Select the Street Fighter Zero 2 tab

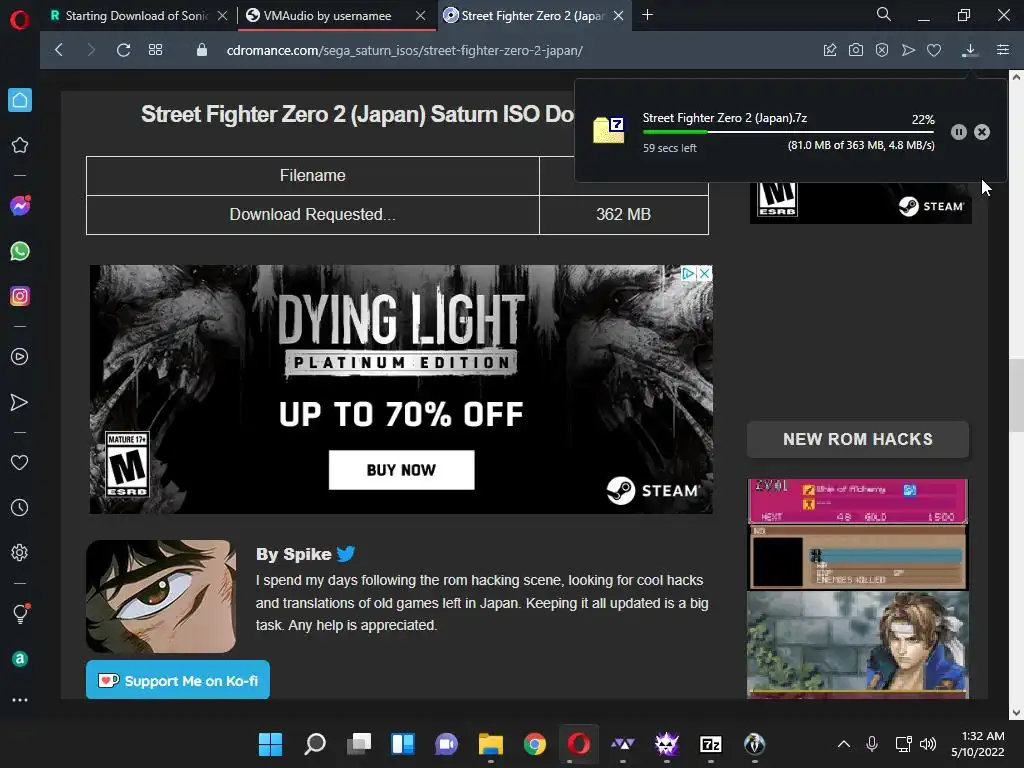(532, 16)
